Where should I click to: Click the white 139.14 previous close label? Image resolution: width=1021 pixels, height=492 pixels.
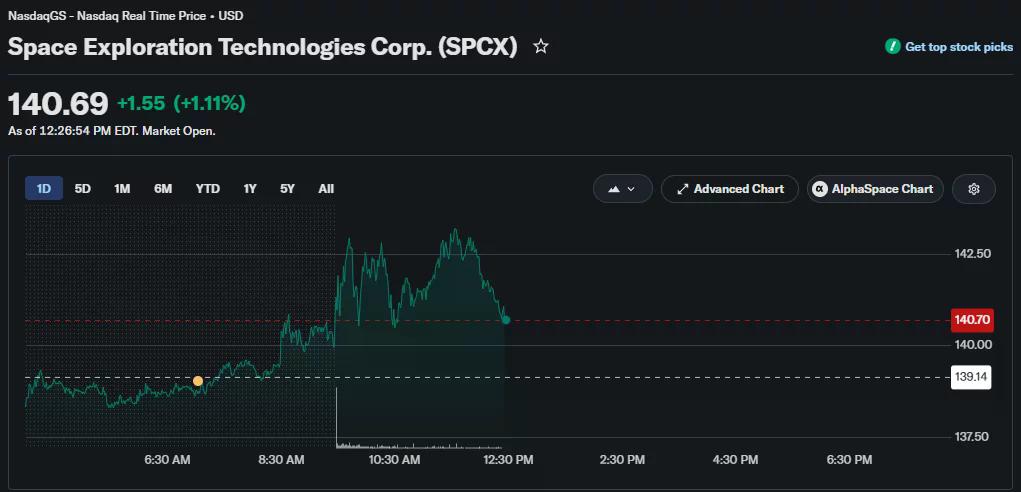point(971,377)
